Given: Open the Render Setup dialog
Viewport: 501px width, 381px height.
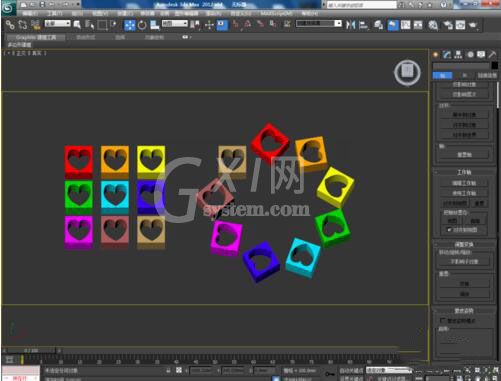Looking at the screenshot, I should 447,25.
